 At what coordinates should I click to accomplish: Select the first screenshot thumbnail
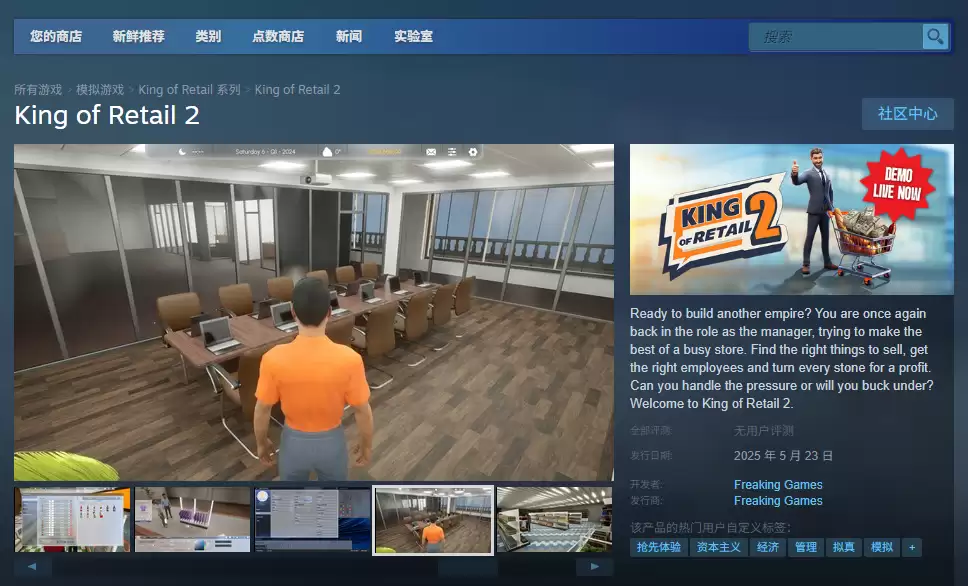[72, 519]
